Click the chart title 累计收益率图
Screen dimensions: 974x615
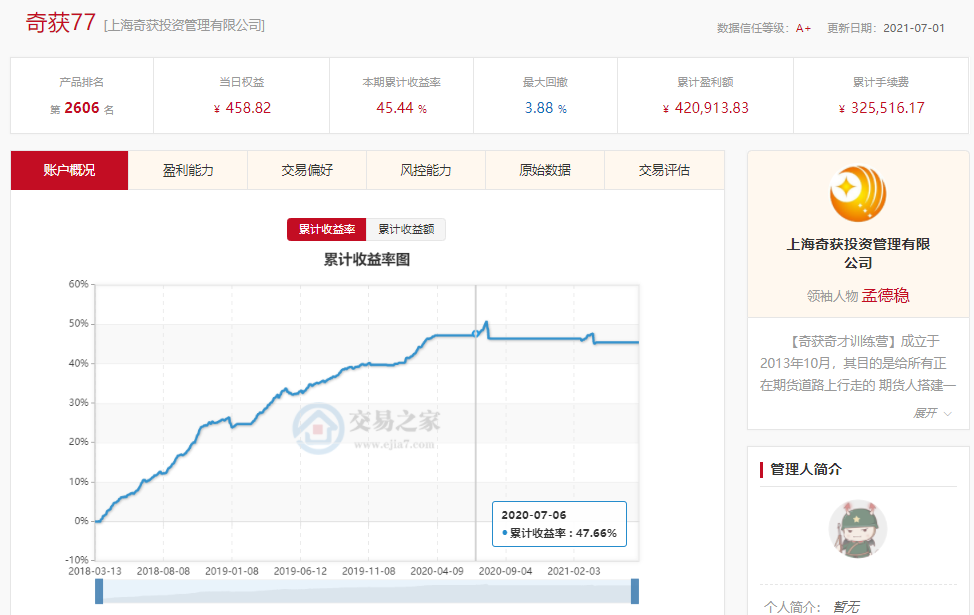[366, 260]
